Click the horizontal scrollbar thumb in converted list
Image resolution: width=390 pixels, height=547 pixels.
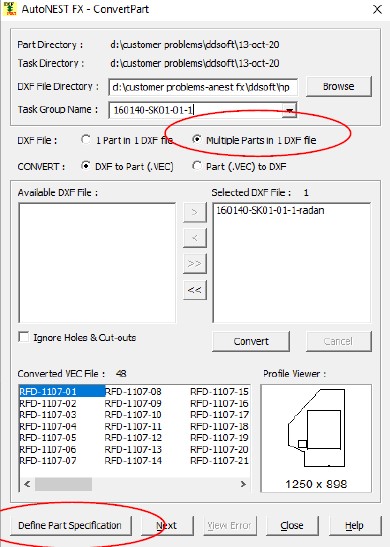pyautogui.click(x=63, y=484)
